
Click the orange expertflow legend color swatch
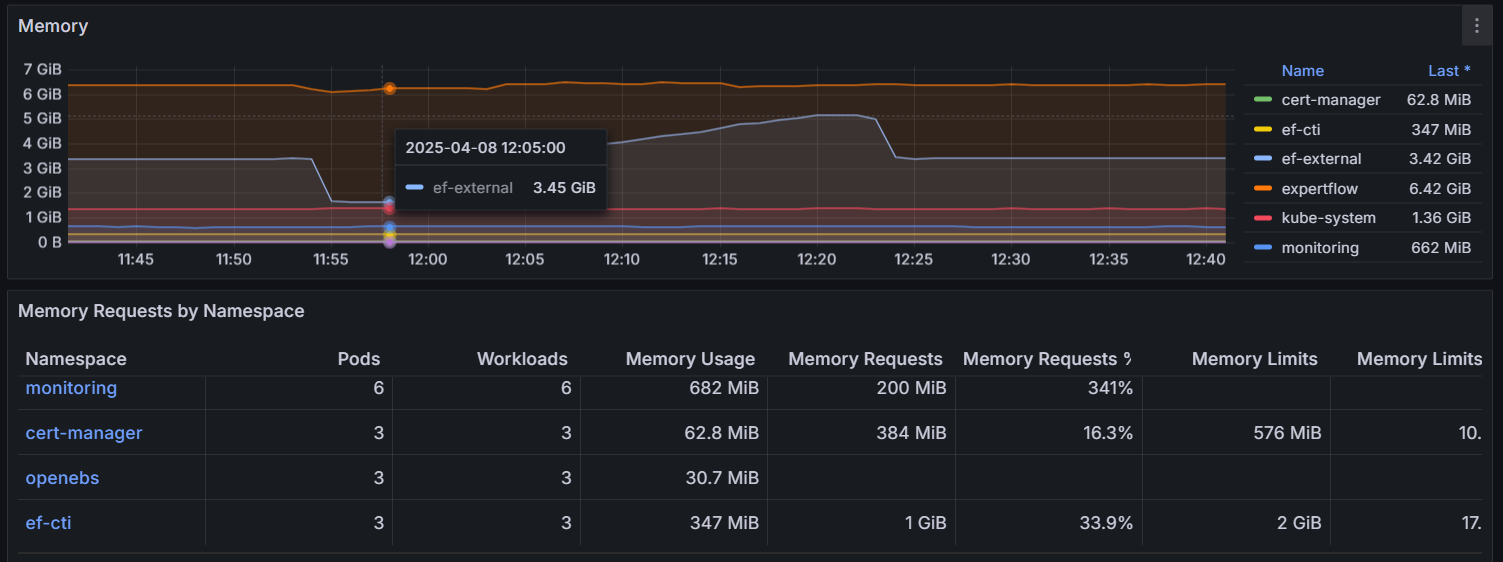point(1262,189)
